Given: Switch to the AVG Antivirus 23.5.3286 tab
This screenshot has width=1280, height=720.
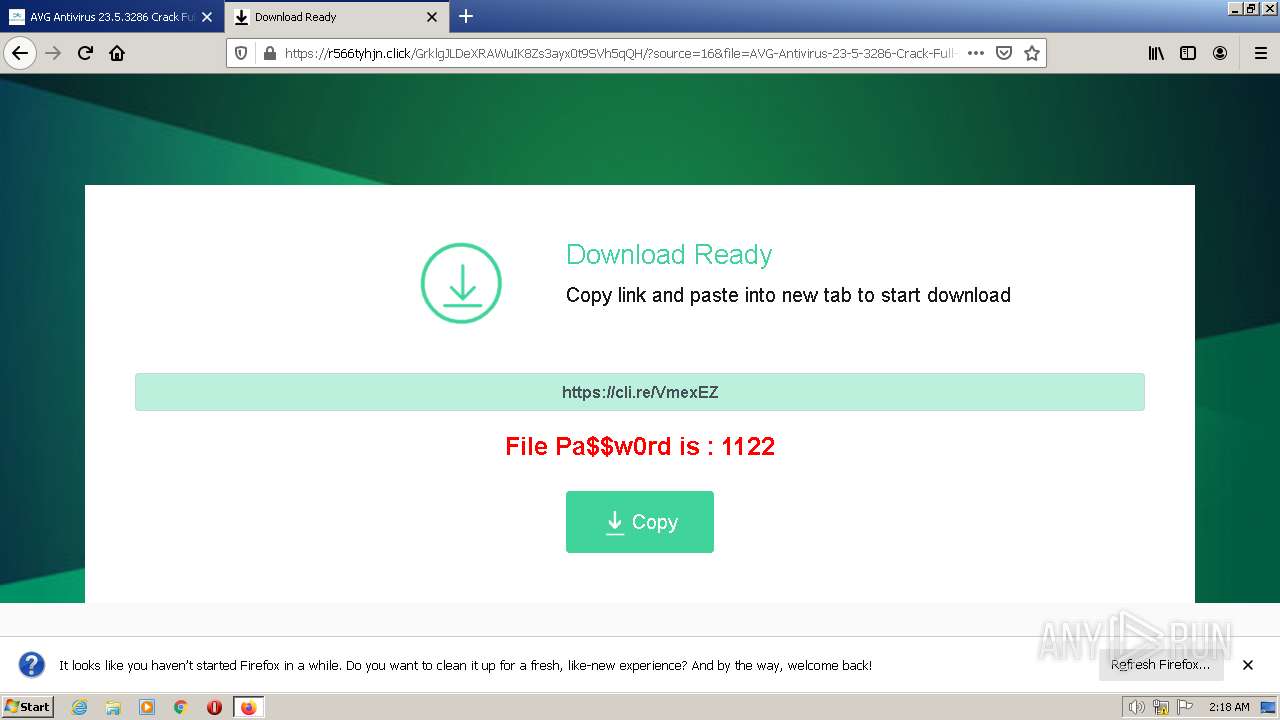Looking at the screenshot, I should pos(112,17).
